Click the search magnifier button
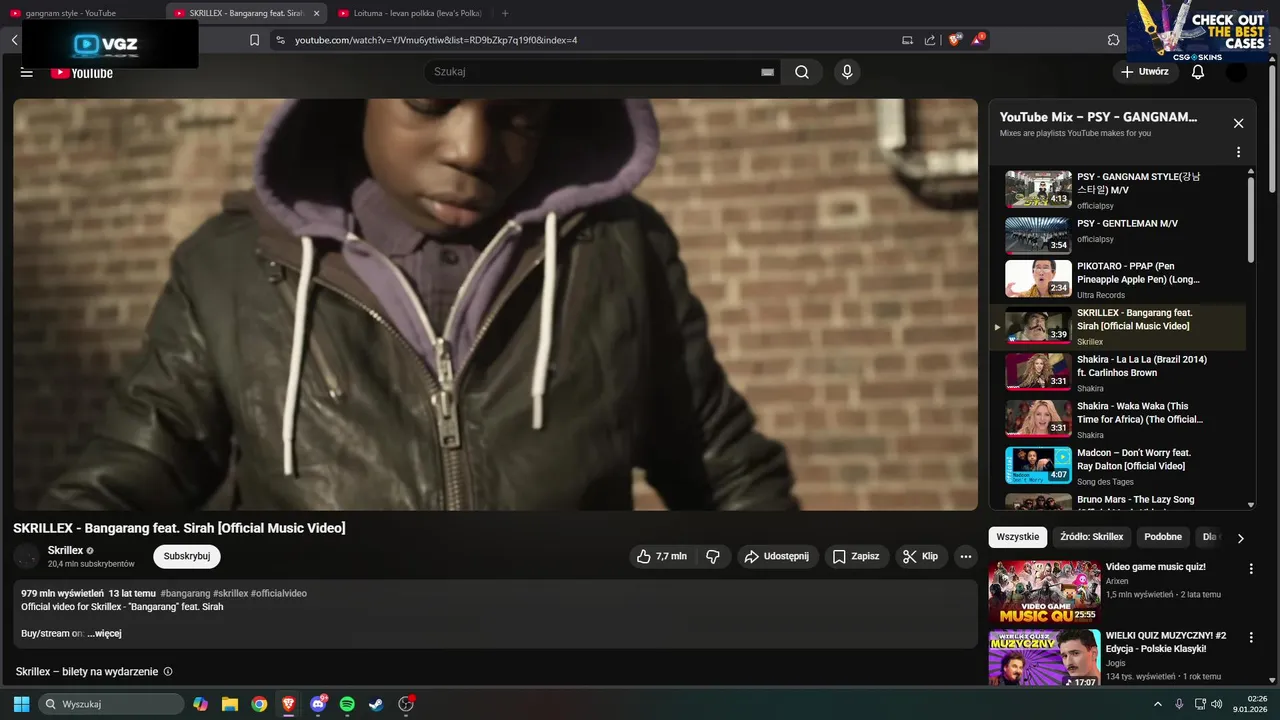This screenshot has width=1280, height=720. (x=802, y=72)
